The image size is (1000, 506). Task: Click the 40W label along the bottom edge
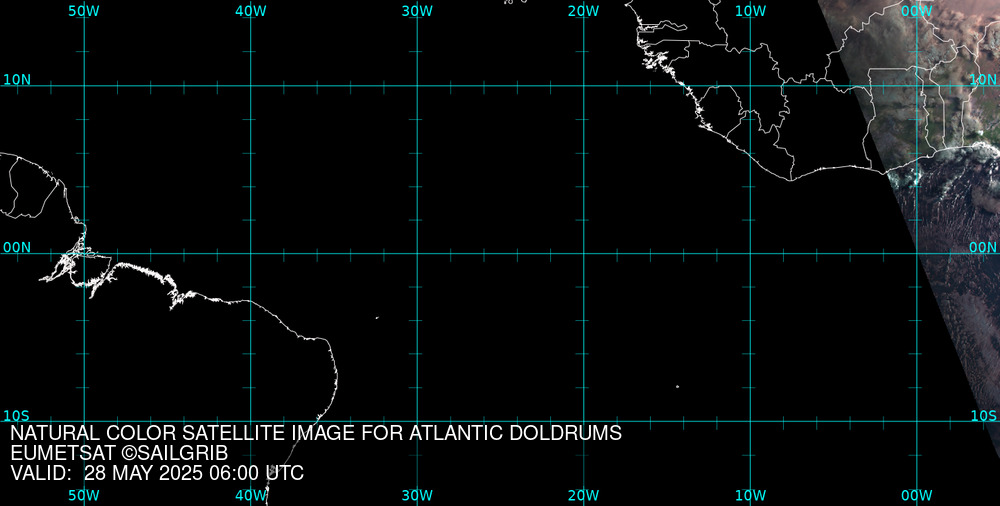[251, 495]
